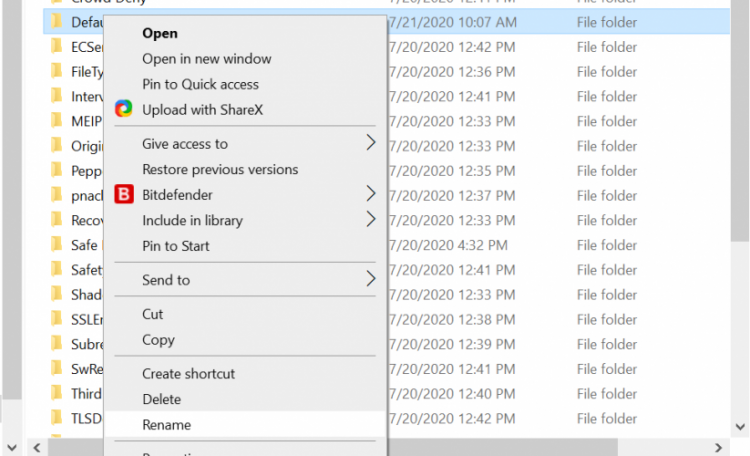Choose Pin to Quick access

click(x=245, y=84)
